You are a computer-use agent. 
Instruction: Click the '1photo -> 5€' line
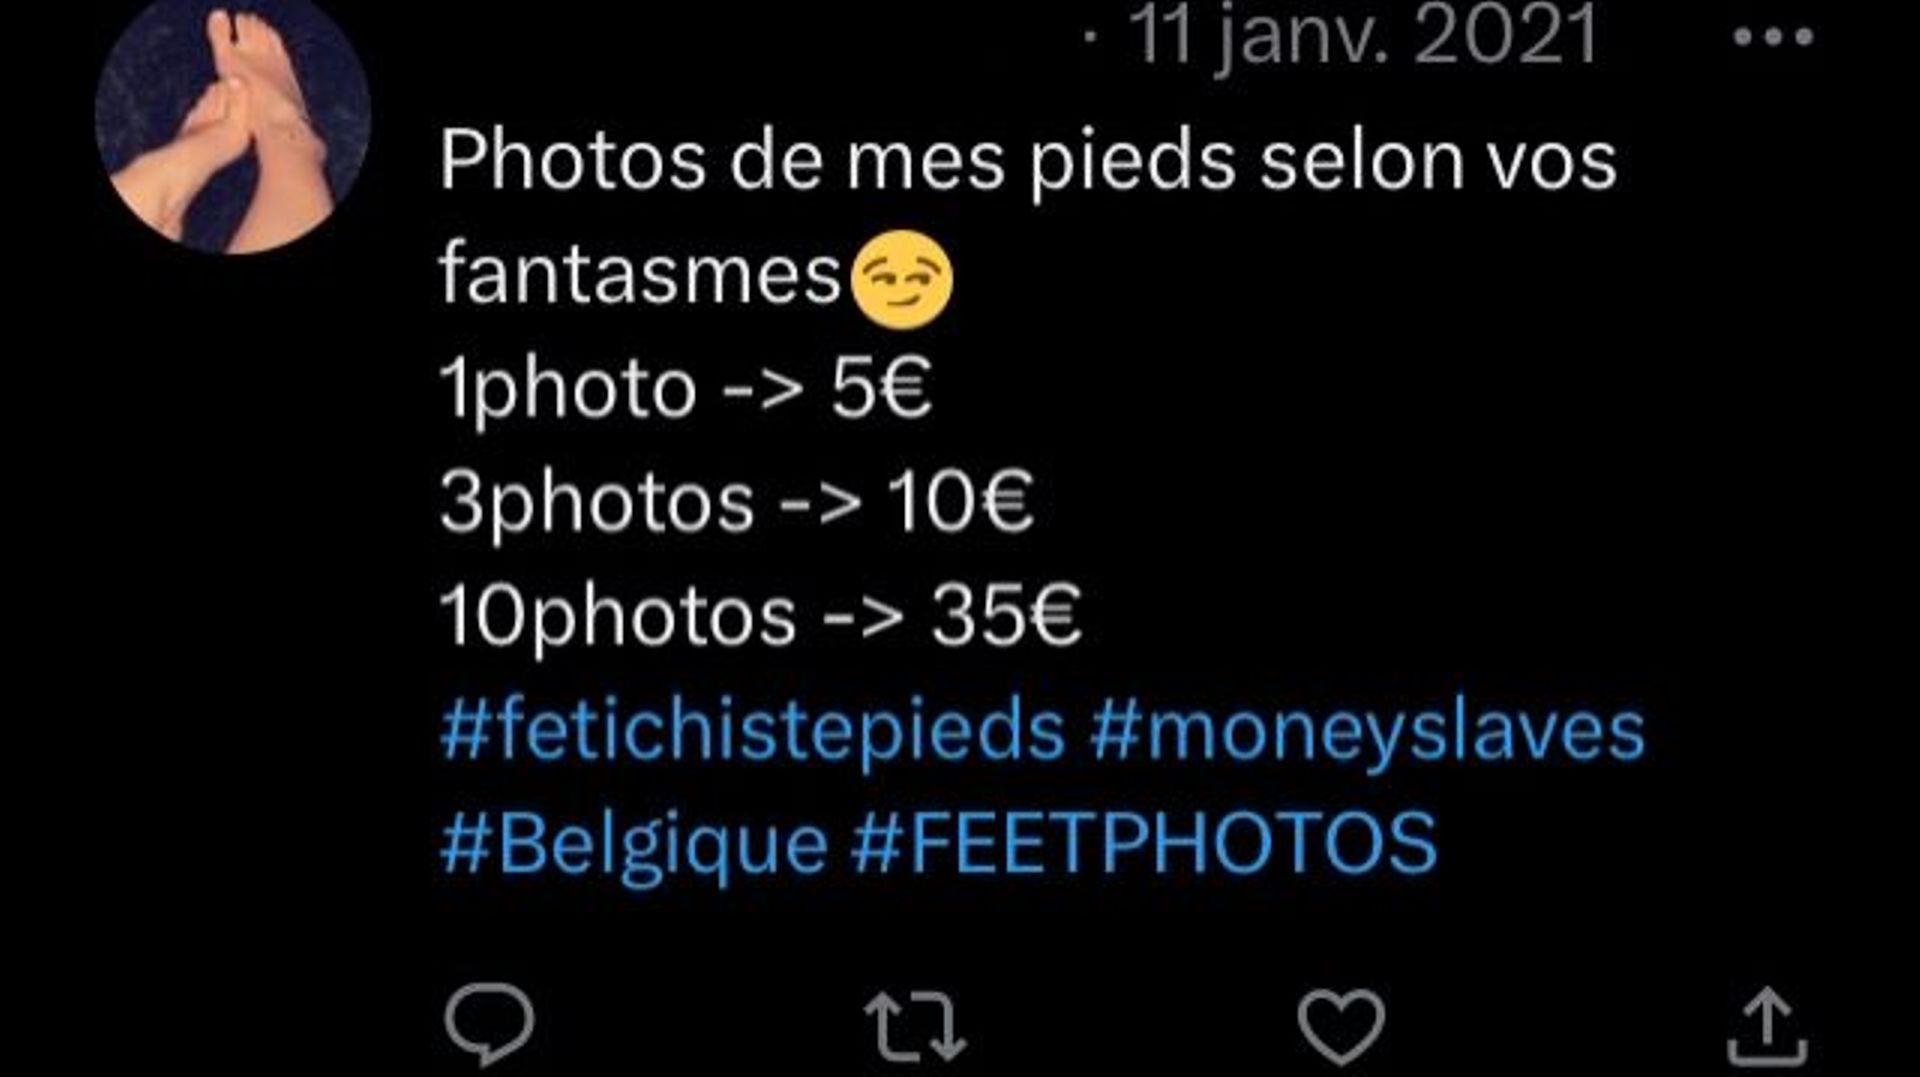pos(686,389)
